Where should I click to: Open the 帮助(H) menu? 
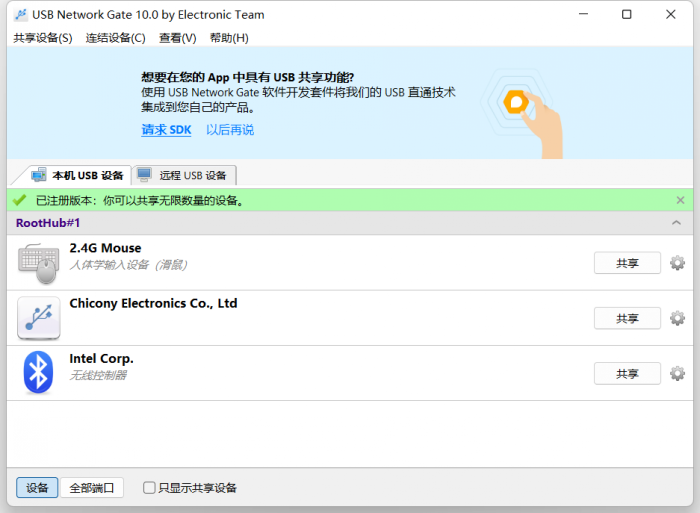click(x=229, y=38)
